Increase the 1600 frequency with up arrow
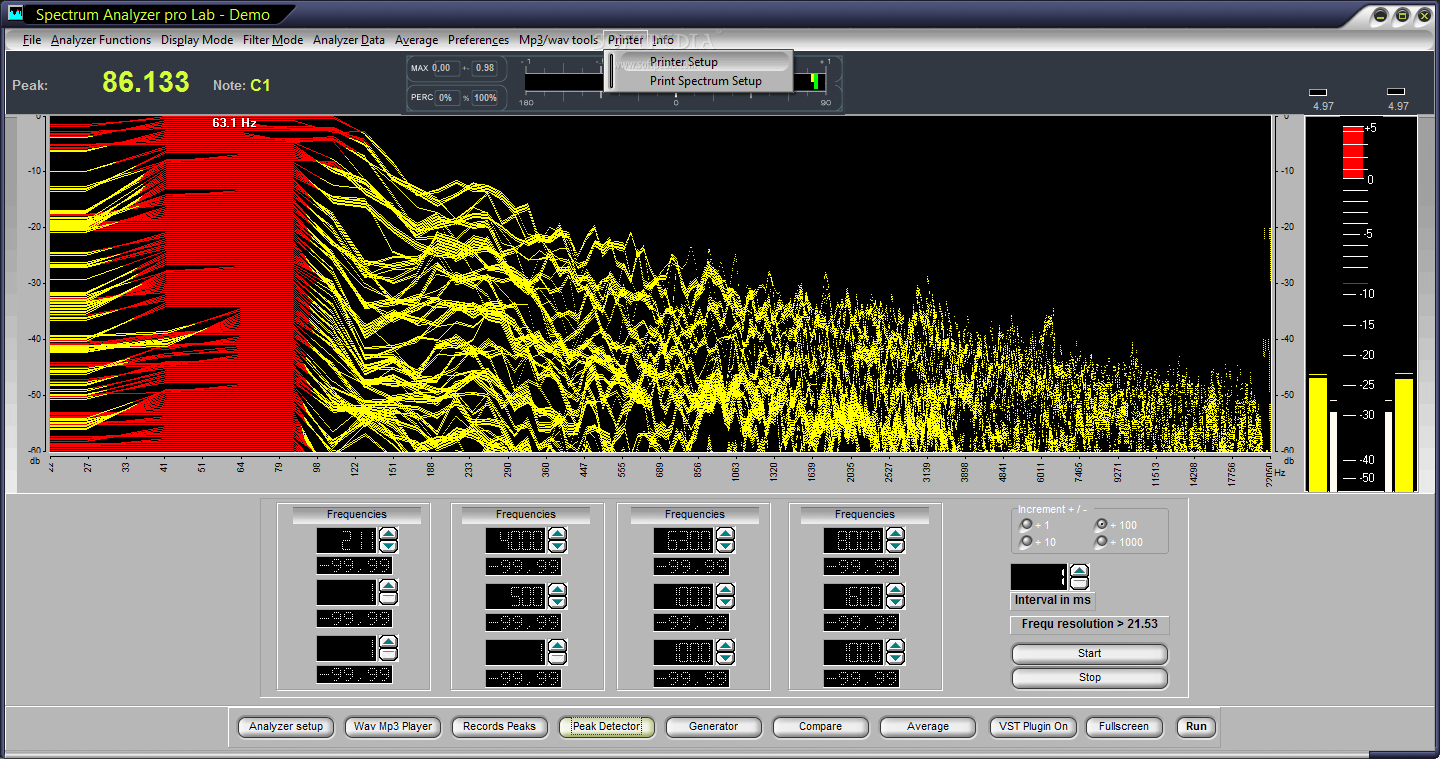The width and height of the screenshot is (1440, 759). [896, 591]
